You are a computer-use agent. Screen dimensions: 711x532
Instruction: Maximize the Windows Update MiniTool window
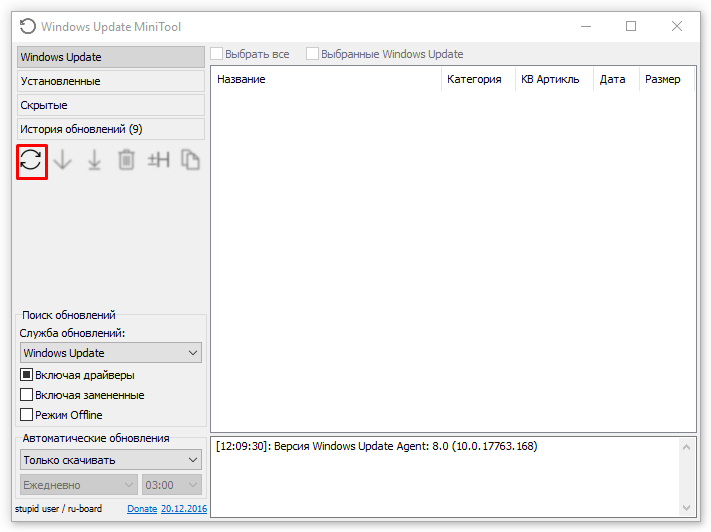[x=631, y=26]
